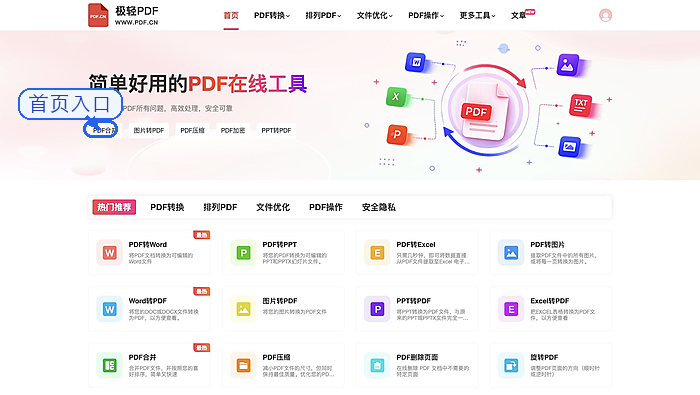The image size is (700, 395).
Task: Open the Word转PDF card title
Action: 148,301
